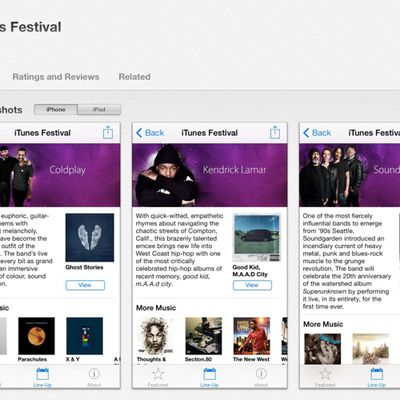Viewport: 400px width, 400px height.
Task: Tap About info icon in Coldplay screenshot
Action: (x=94, y=377)
